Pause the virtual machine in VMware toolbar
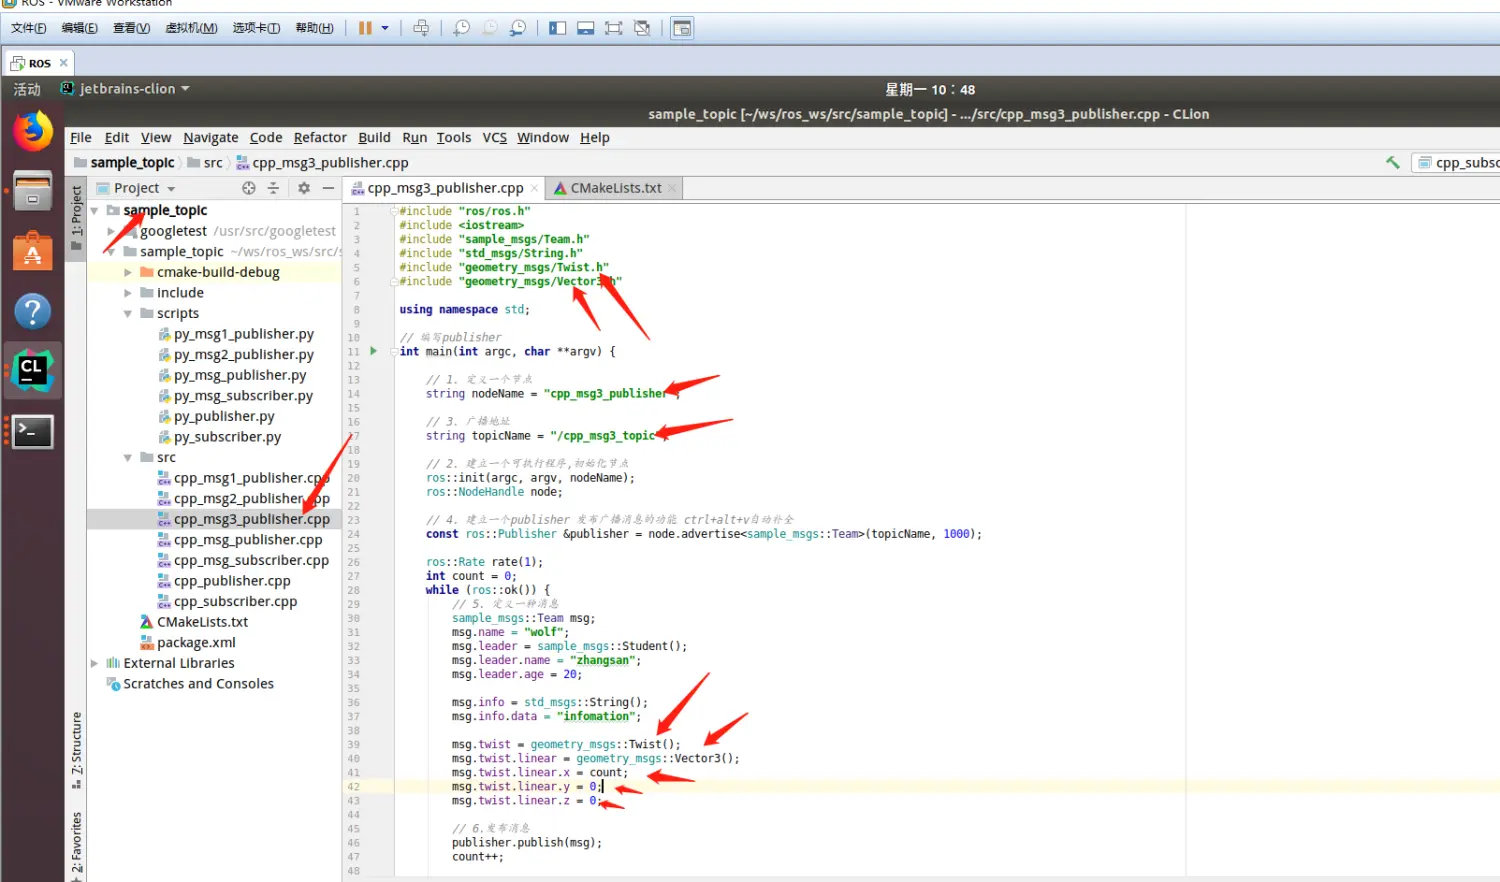The height and width of the screenshot is (882, 1500). point(365,28)
